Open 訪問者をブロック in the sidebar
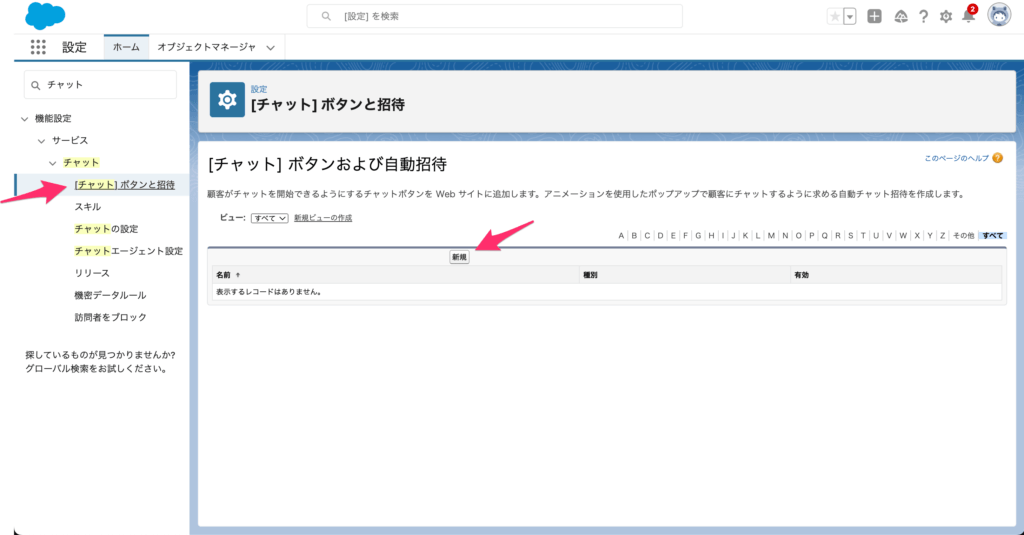1024x535 pixels. (x=110, y=317)
